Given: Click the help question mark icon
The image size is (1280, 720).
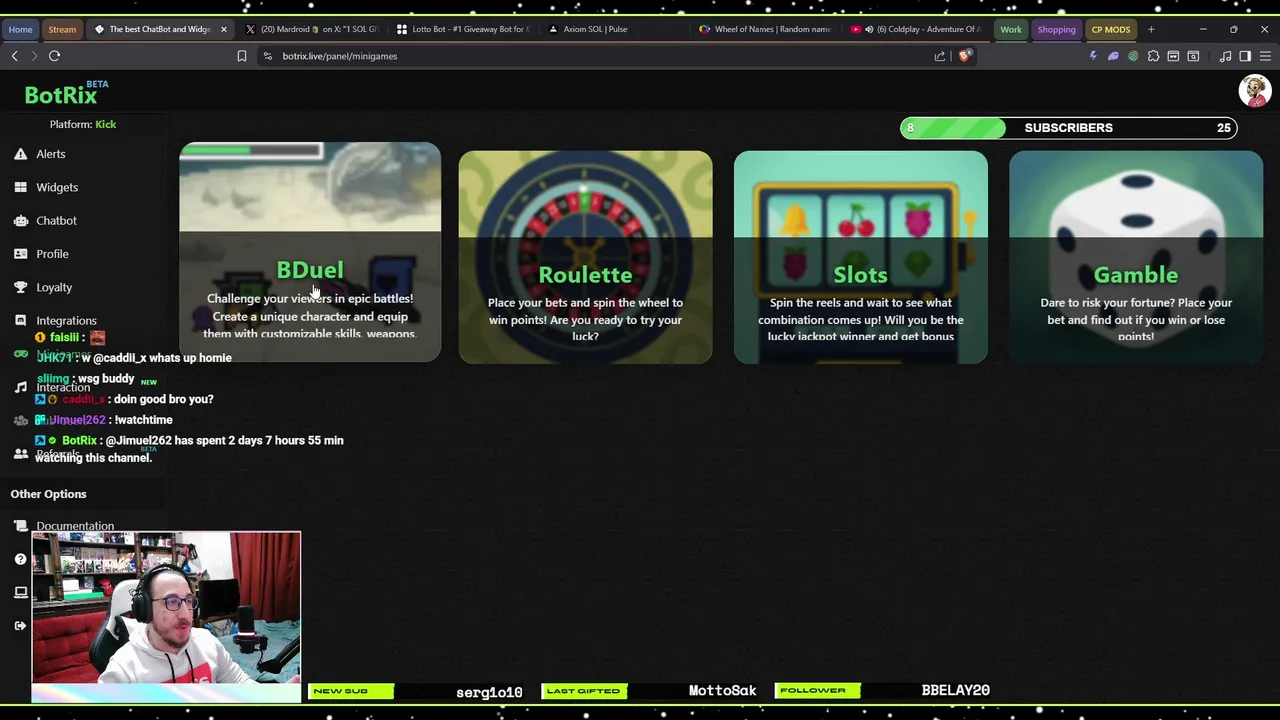Looking at the screenshot, I should point(20,559).
